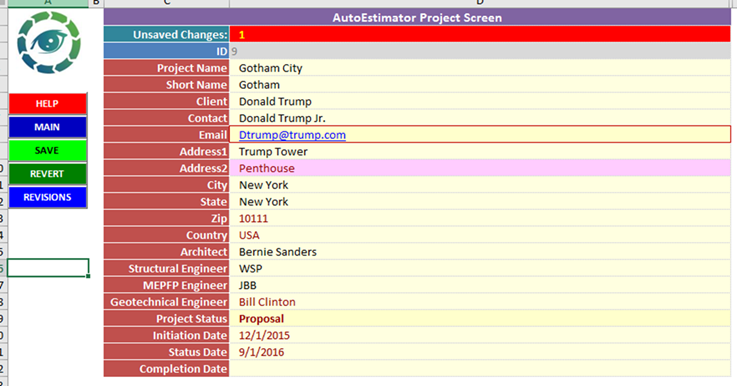The image size is (737, 386).
Task: Click the Country label cell
Action: click(166, 235)
